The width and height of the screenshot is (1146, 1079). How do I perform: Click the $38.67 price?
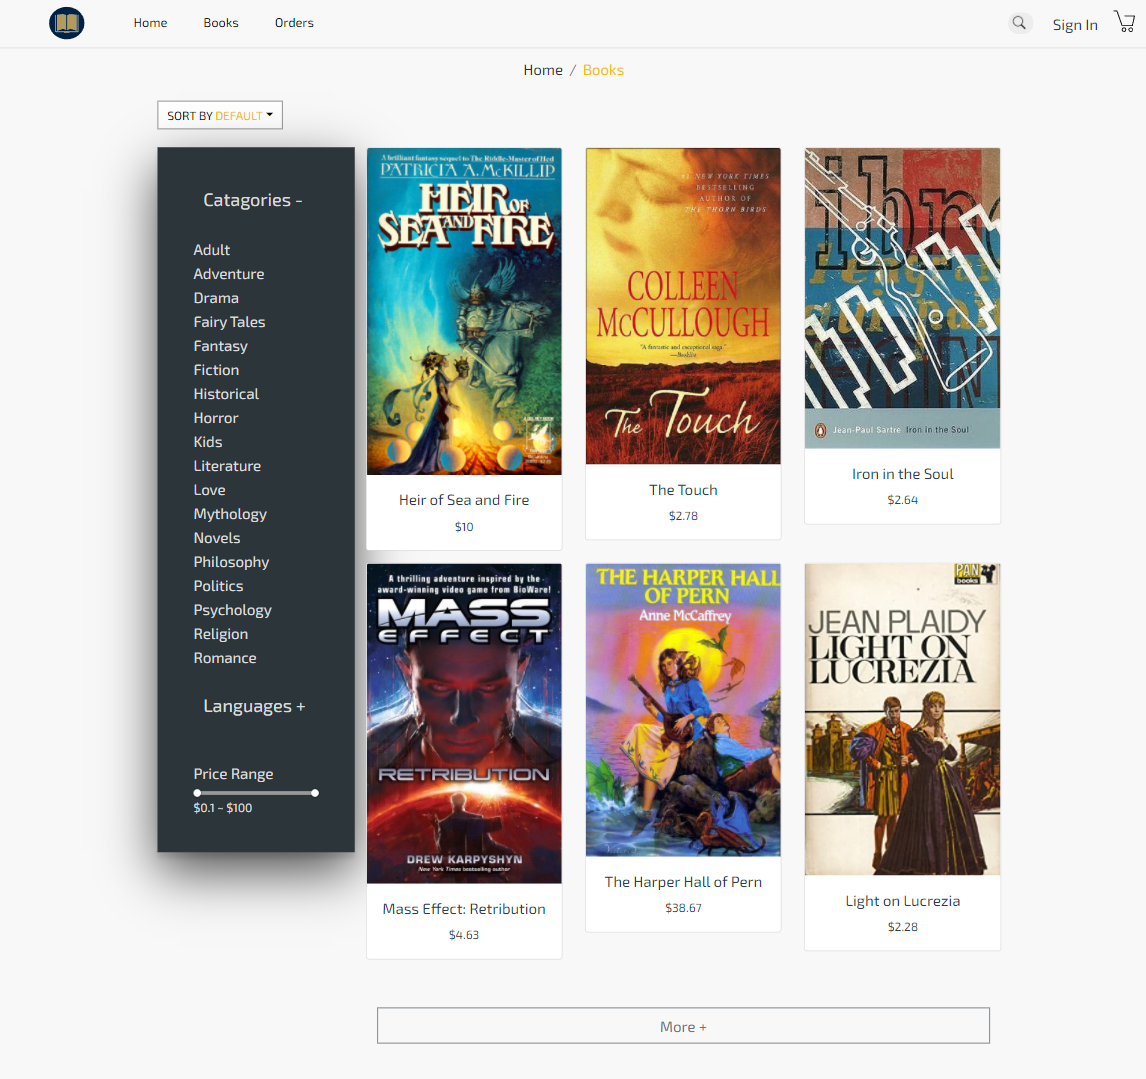(x=683, y=908)
